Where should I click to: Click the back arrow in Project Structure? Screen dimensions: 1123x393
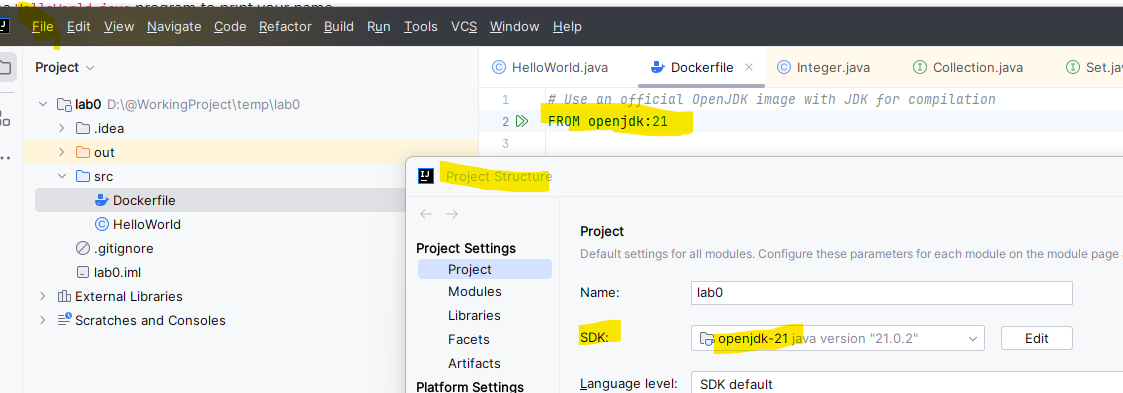tap(426, 214)
